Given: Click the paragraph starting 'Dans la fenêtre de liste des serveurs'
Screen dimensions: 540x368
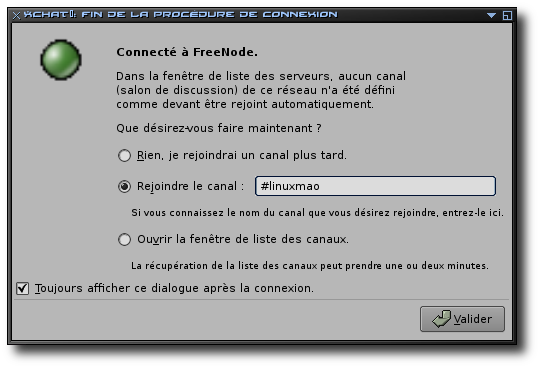Looking at the screenshot, I should [261, 90].
